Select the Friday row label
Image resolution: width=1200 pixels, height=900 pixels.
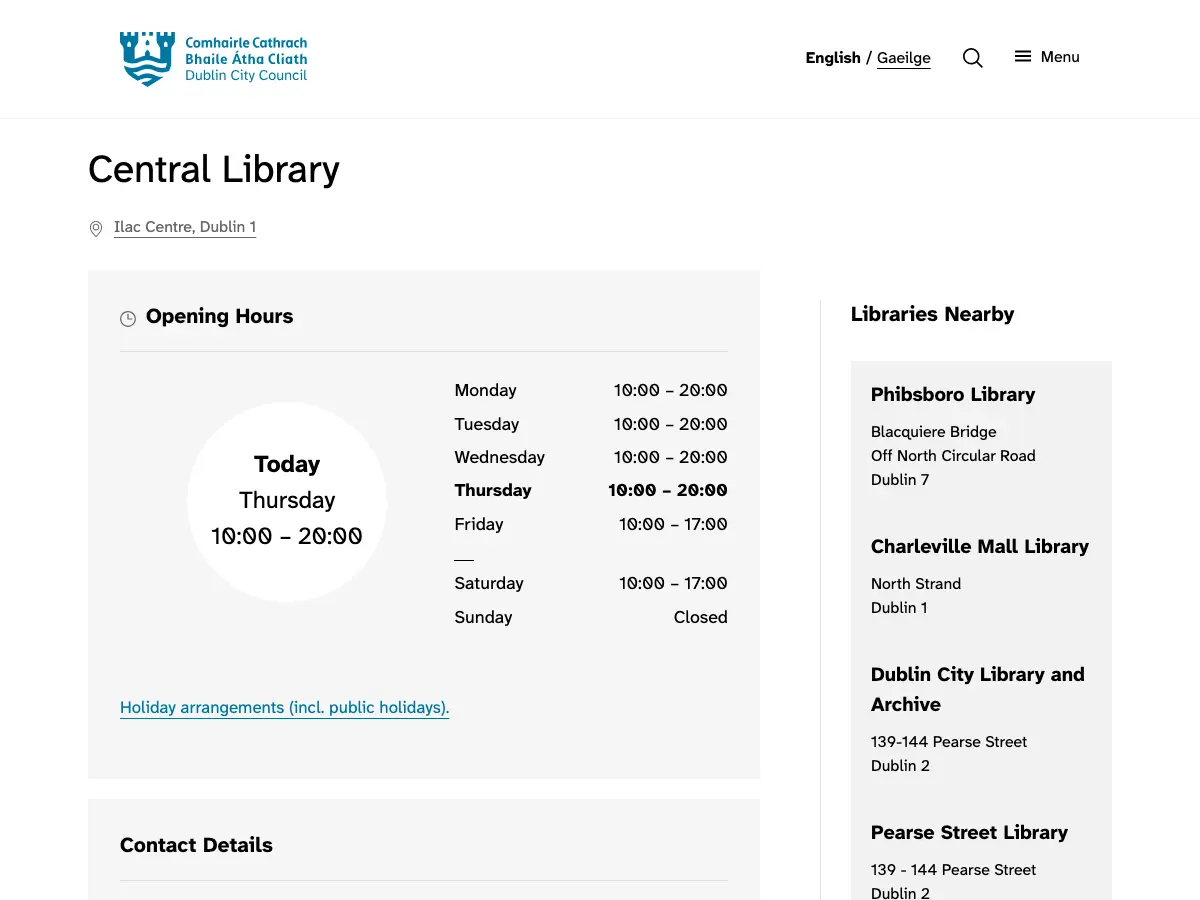tap(479, 524)
